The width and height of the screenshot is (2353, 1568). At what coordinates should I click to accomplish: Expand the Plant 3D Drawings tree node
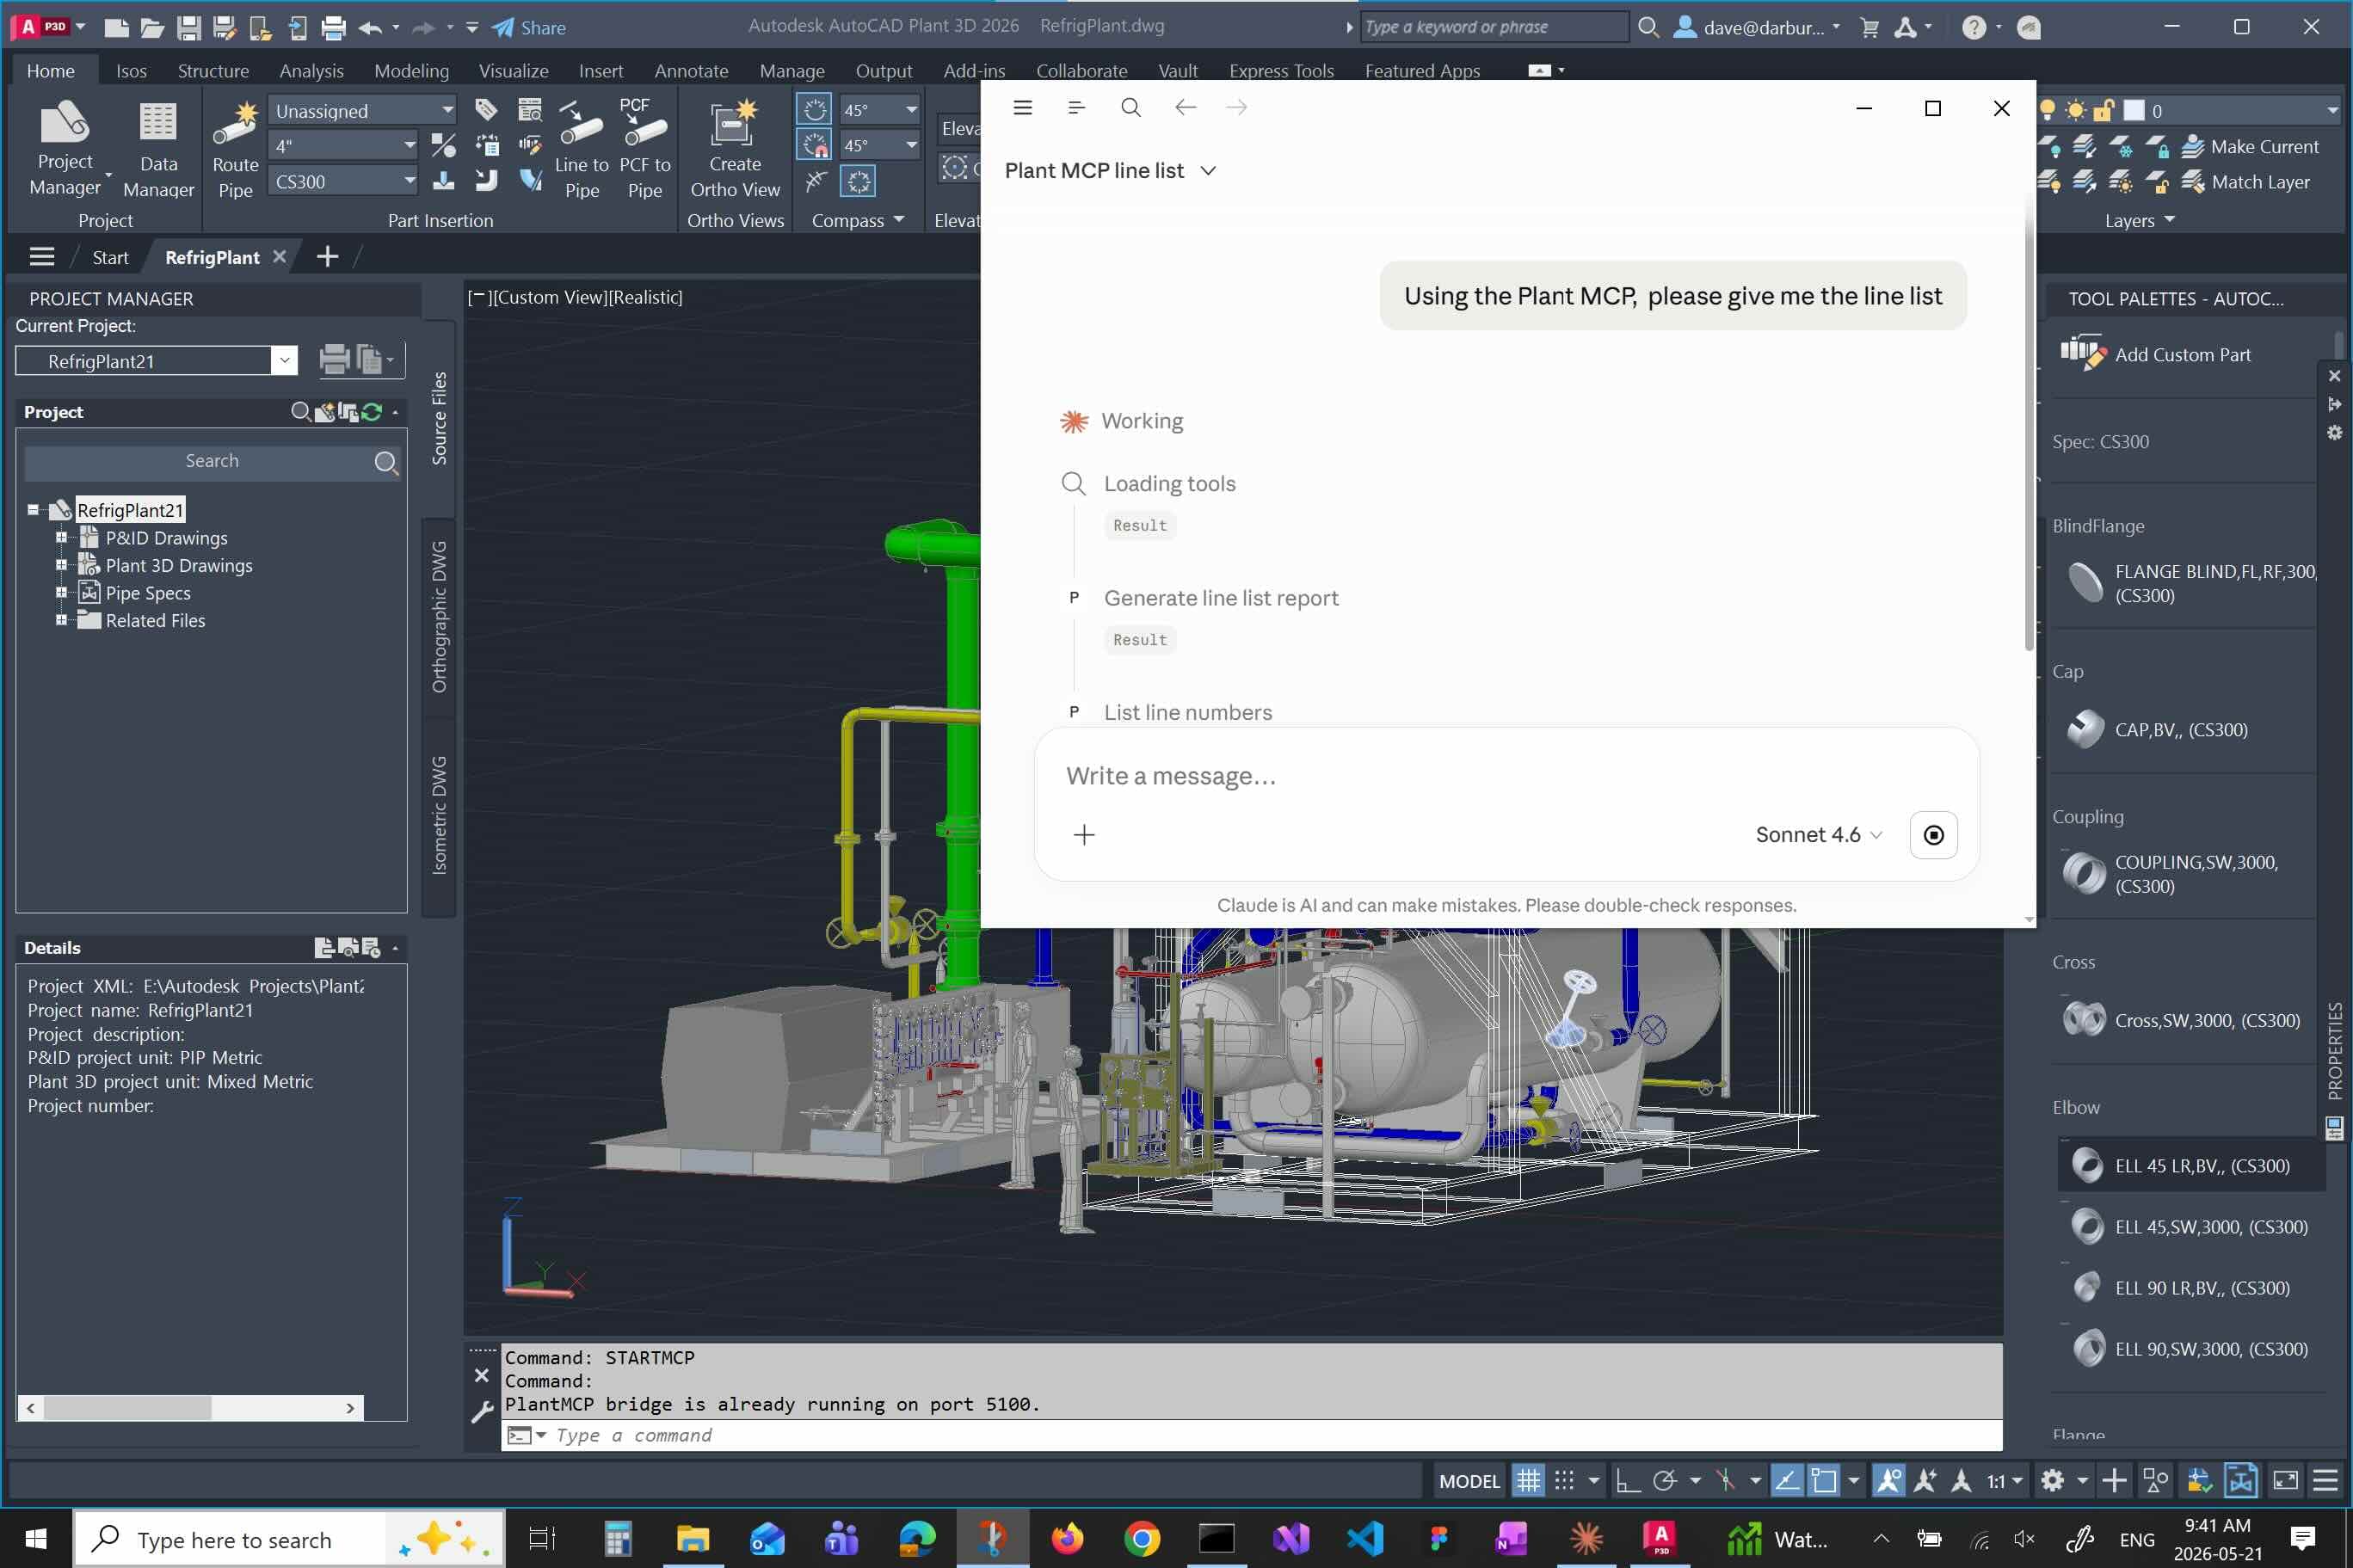[x=61, y=565]
